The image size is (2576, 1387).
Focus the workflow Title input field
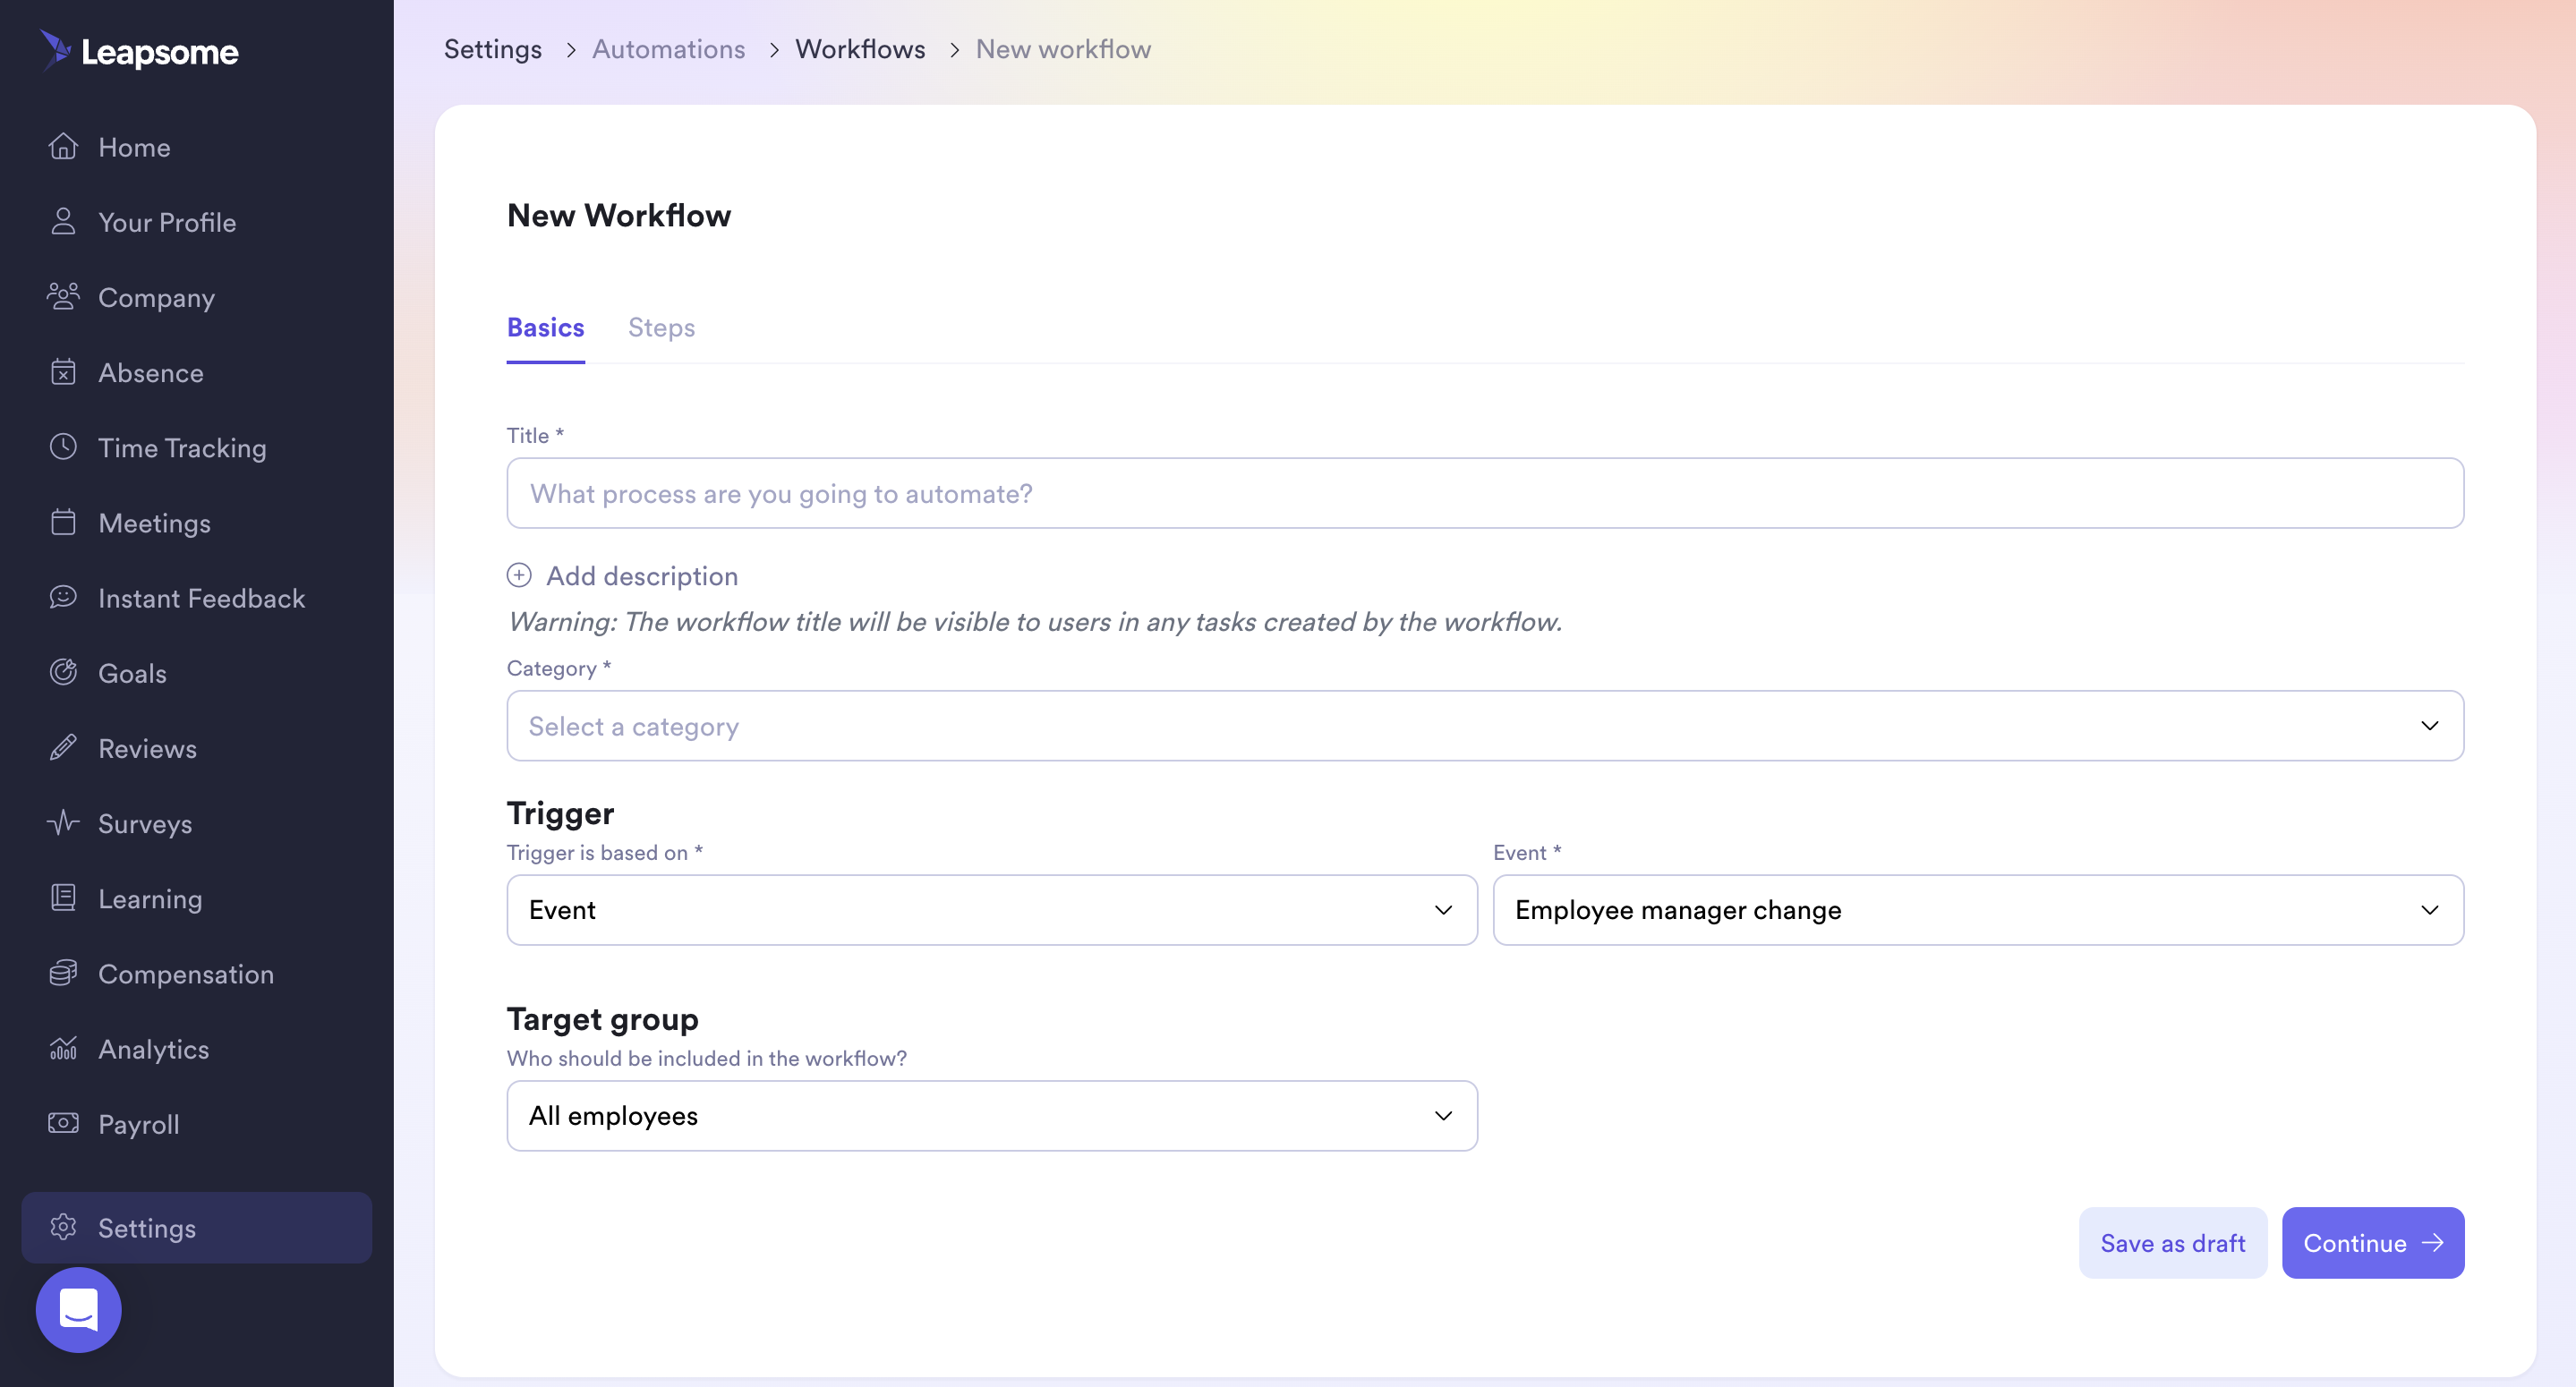tap(1484, 493)
